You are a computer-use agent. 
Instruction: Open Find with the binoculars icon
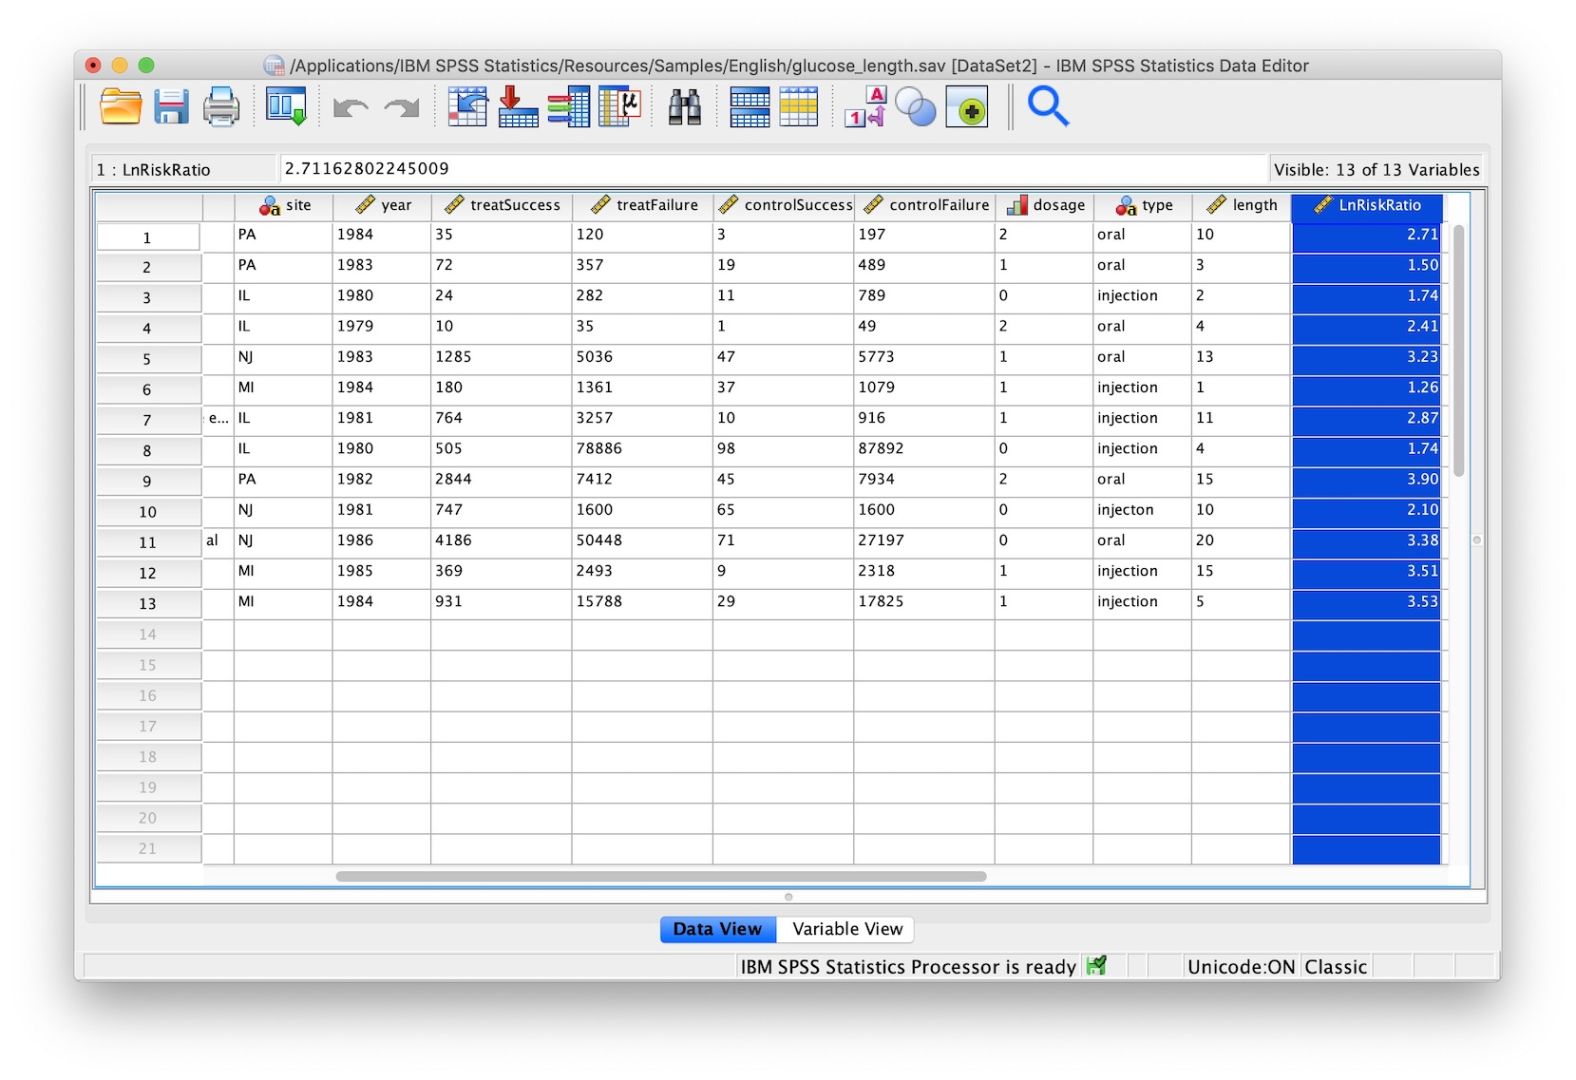pos(684,107)
